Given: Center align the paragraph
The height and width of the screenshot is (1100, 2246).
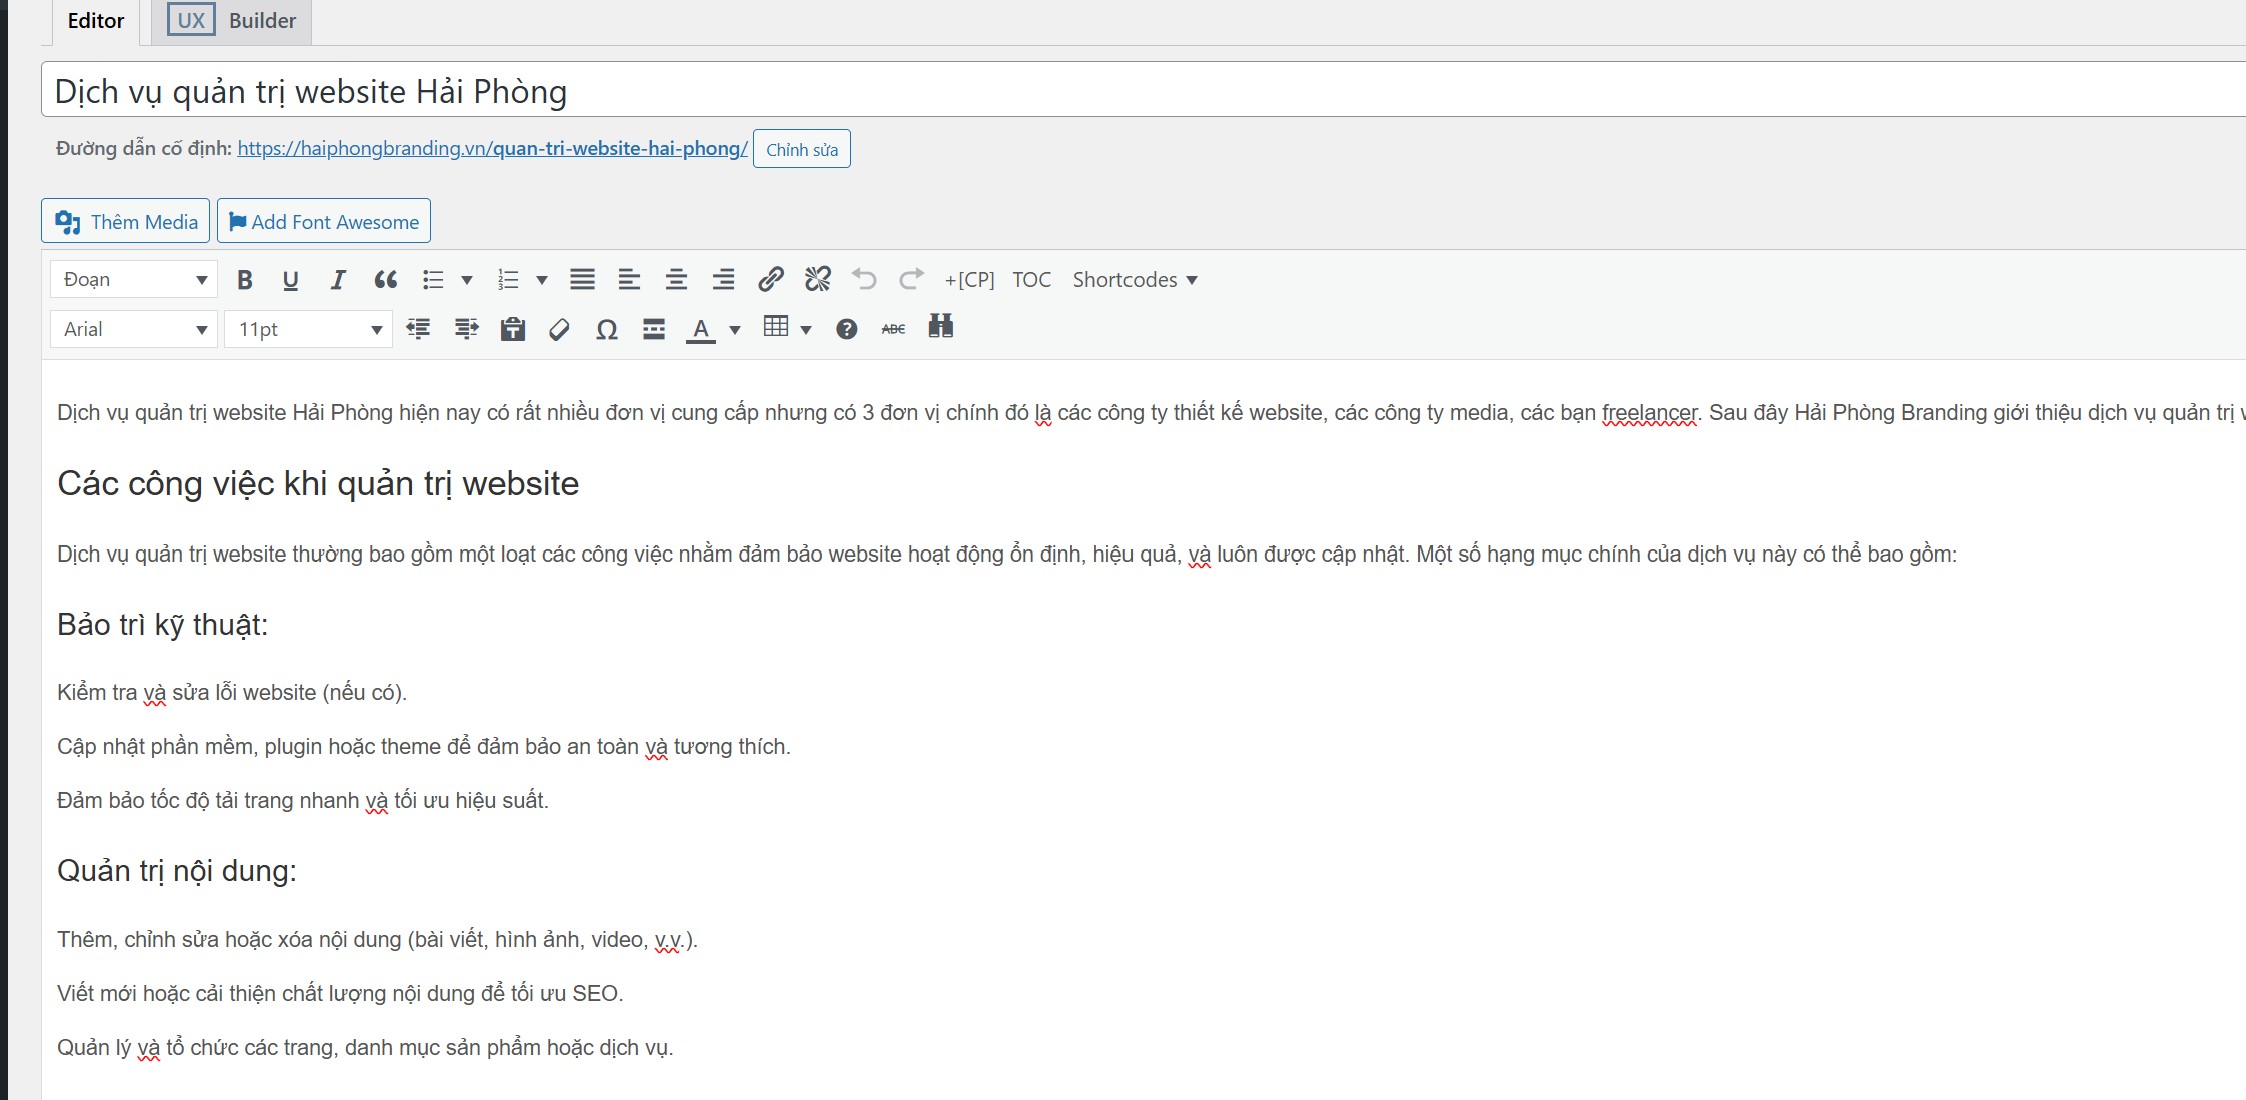Looking at the screenshot, I should pos(676,280).
